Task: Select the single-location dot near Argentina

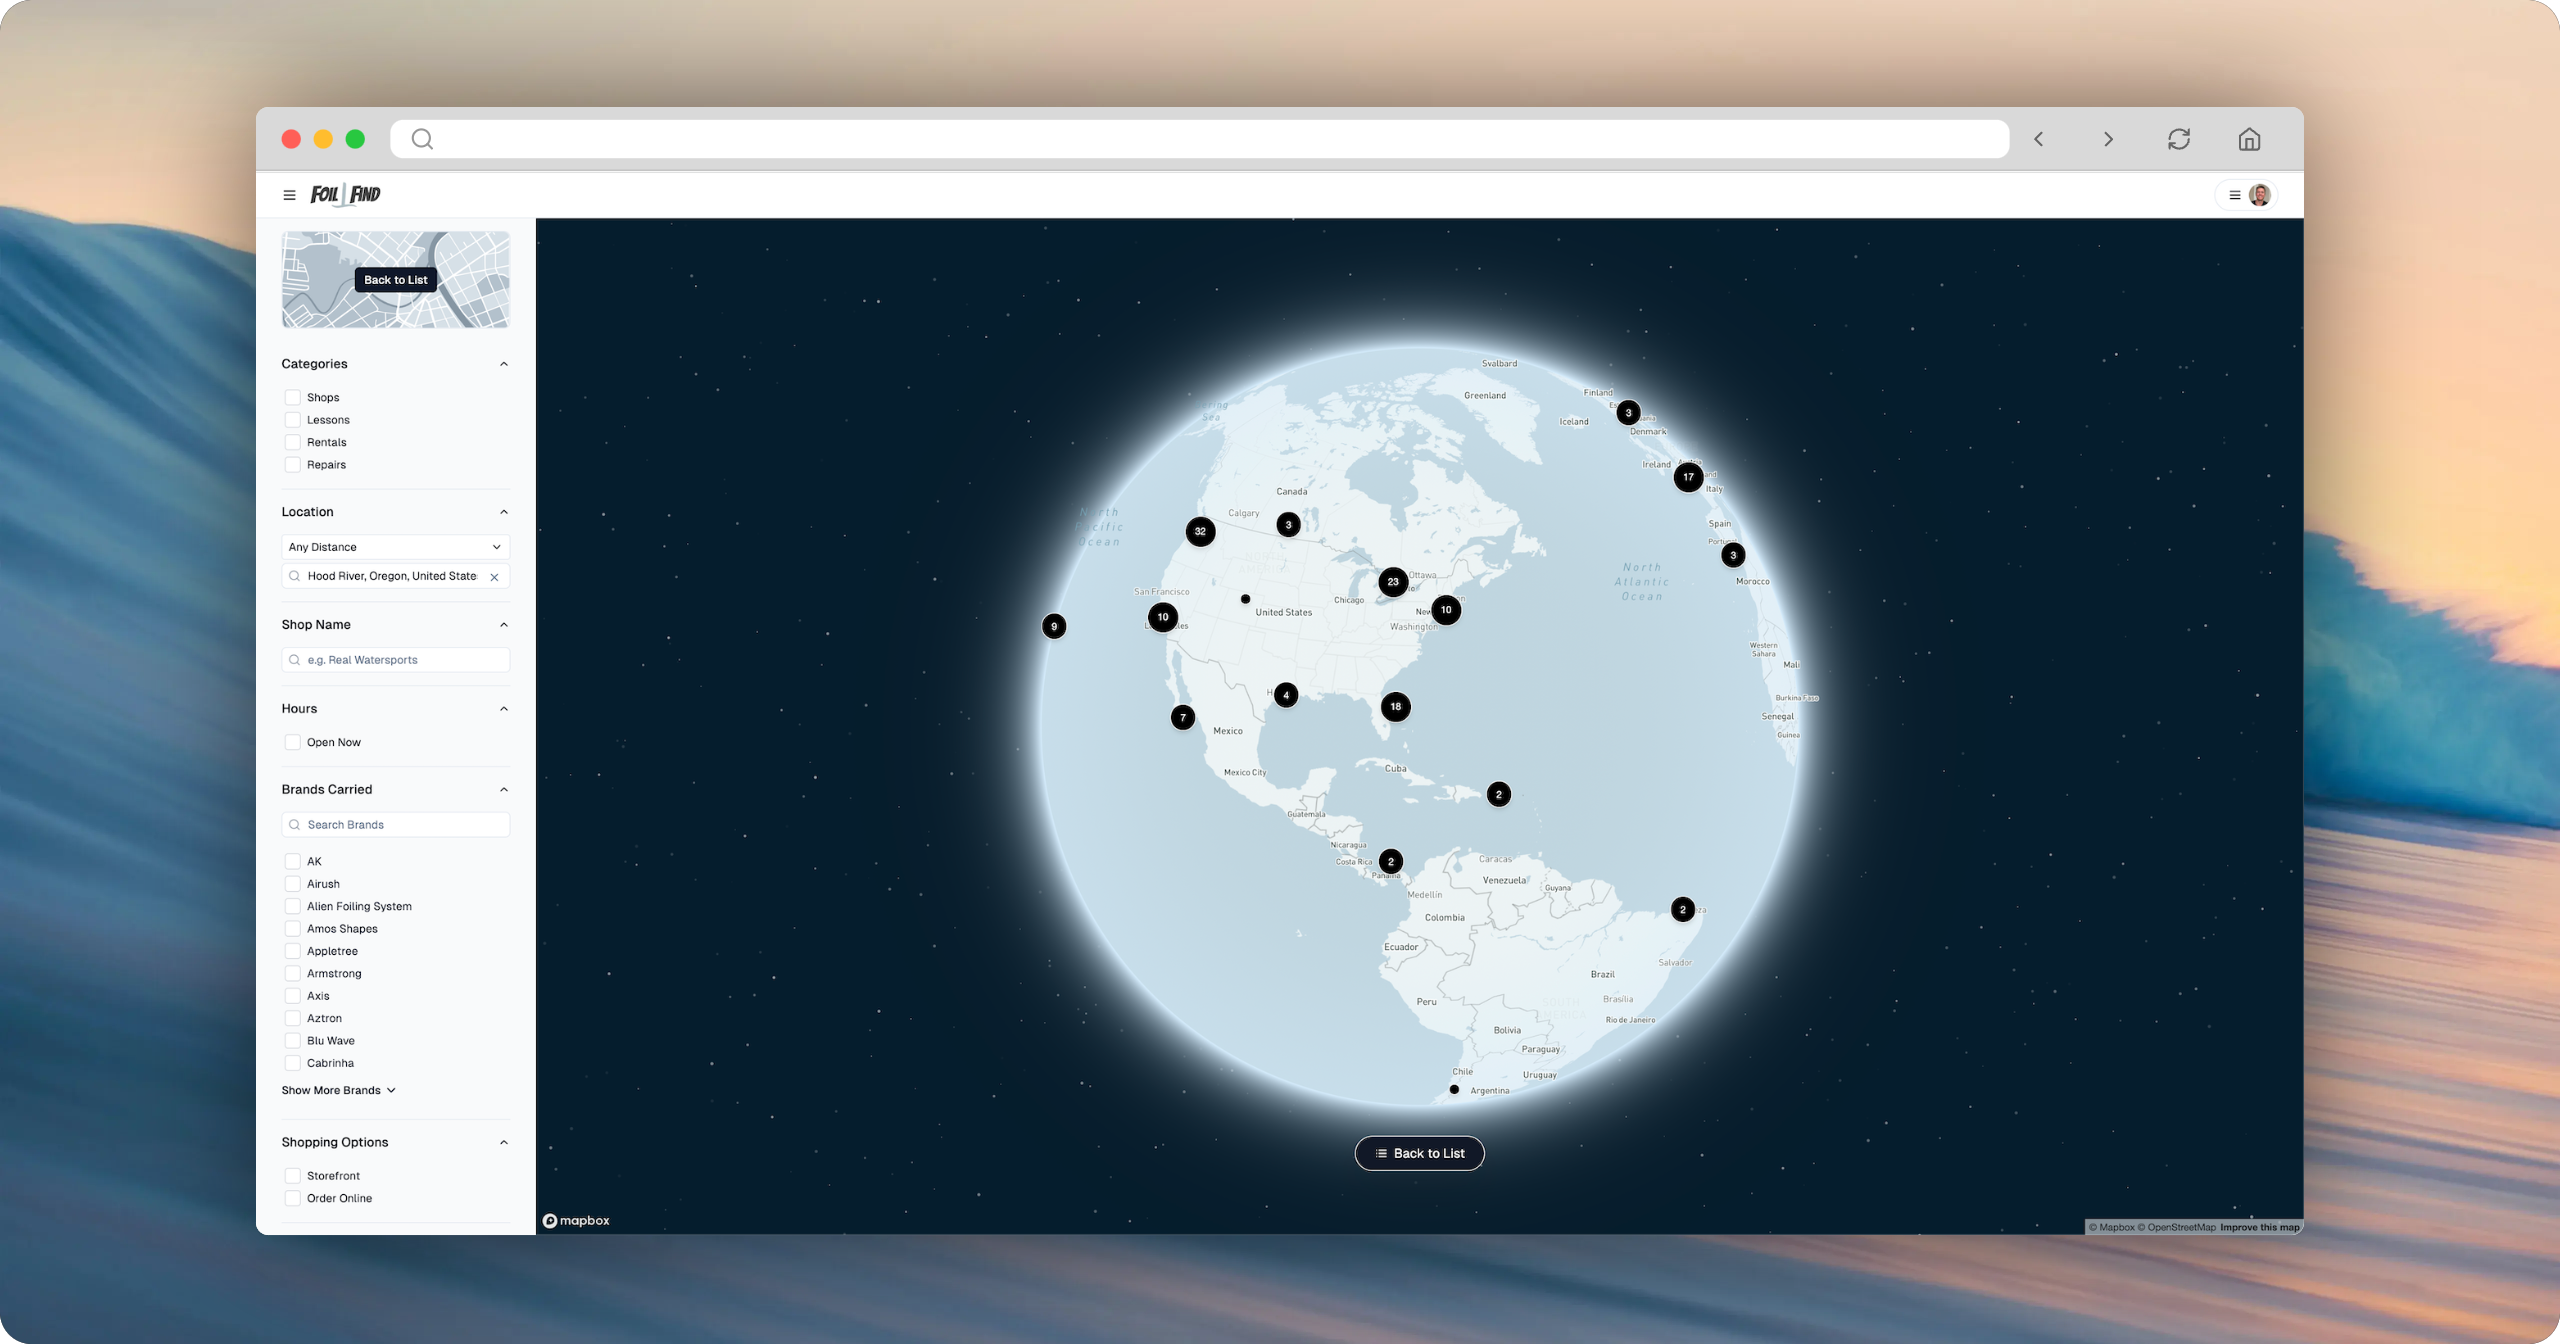Action: (1454, 1089)
